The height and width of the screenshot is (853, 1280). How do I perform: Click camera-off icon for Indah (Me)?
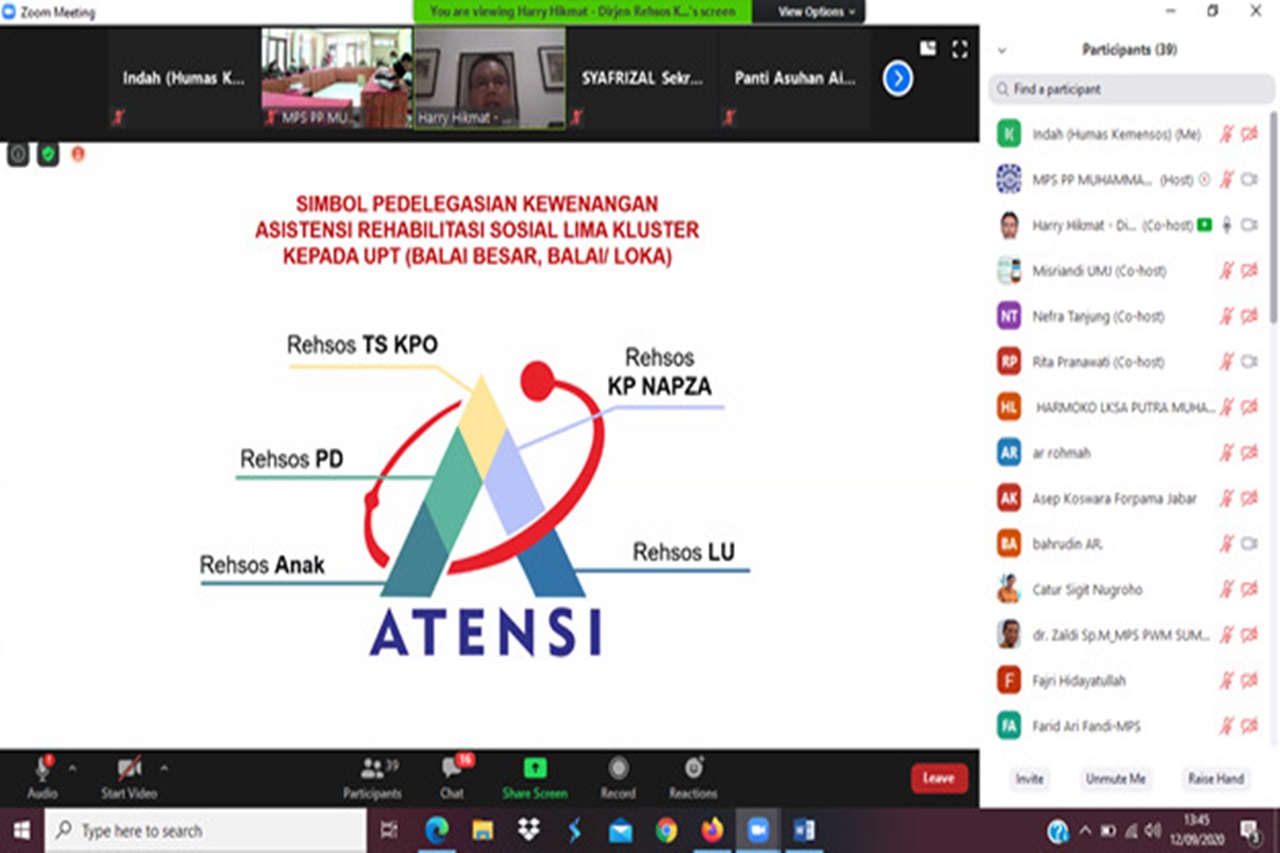[1249, 134]
